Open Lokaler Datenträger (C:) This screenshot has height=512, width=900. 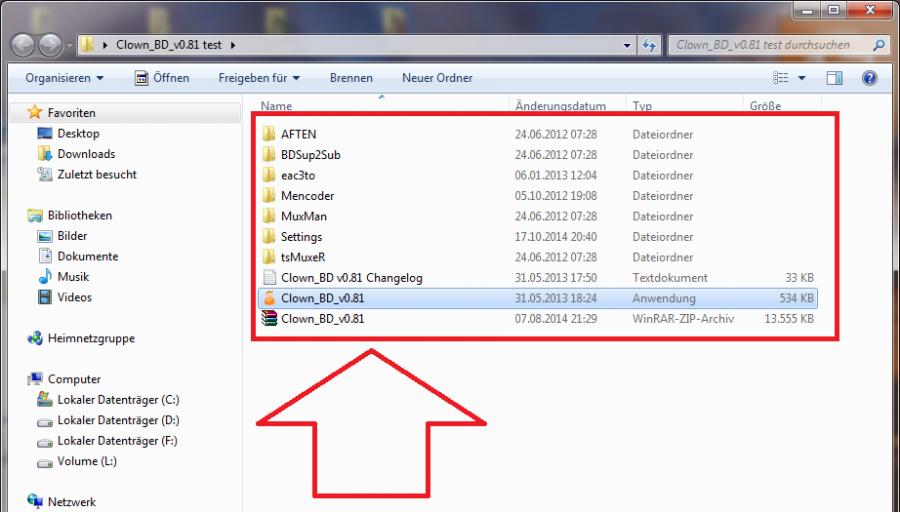click(x=118, y=400)
